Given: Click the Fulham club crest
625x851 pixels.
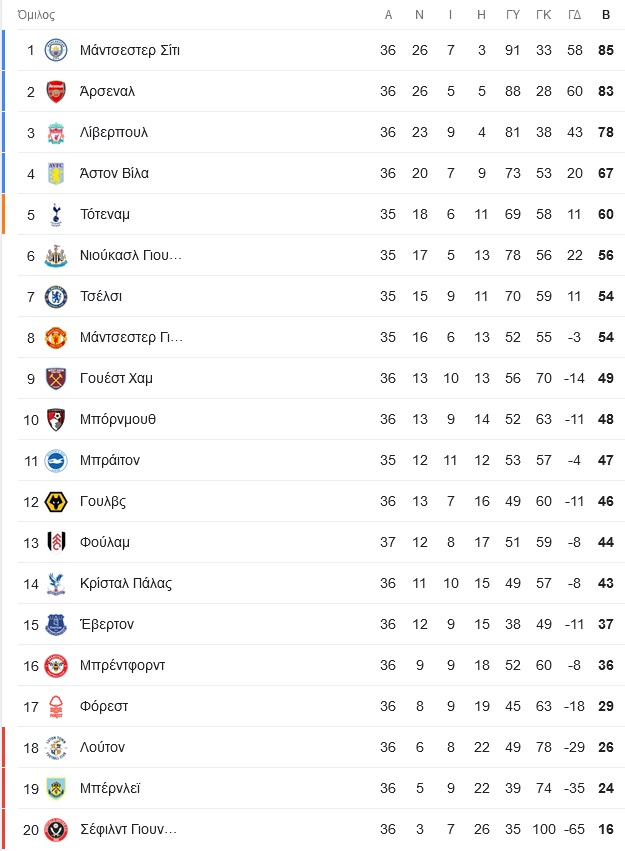Looking at the screenshot, I should coord(56,543).
